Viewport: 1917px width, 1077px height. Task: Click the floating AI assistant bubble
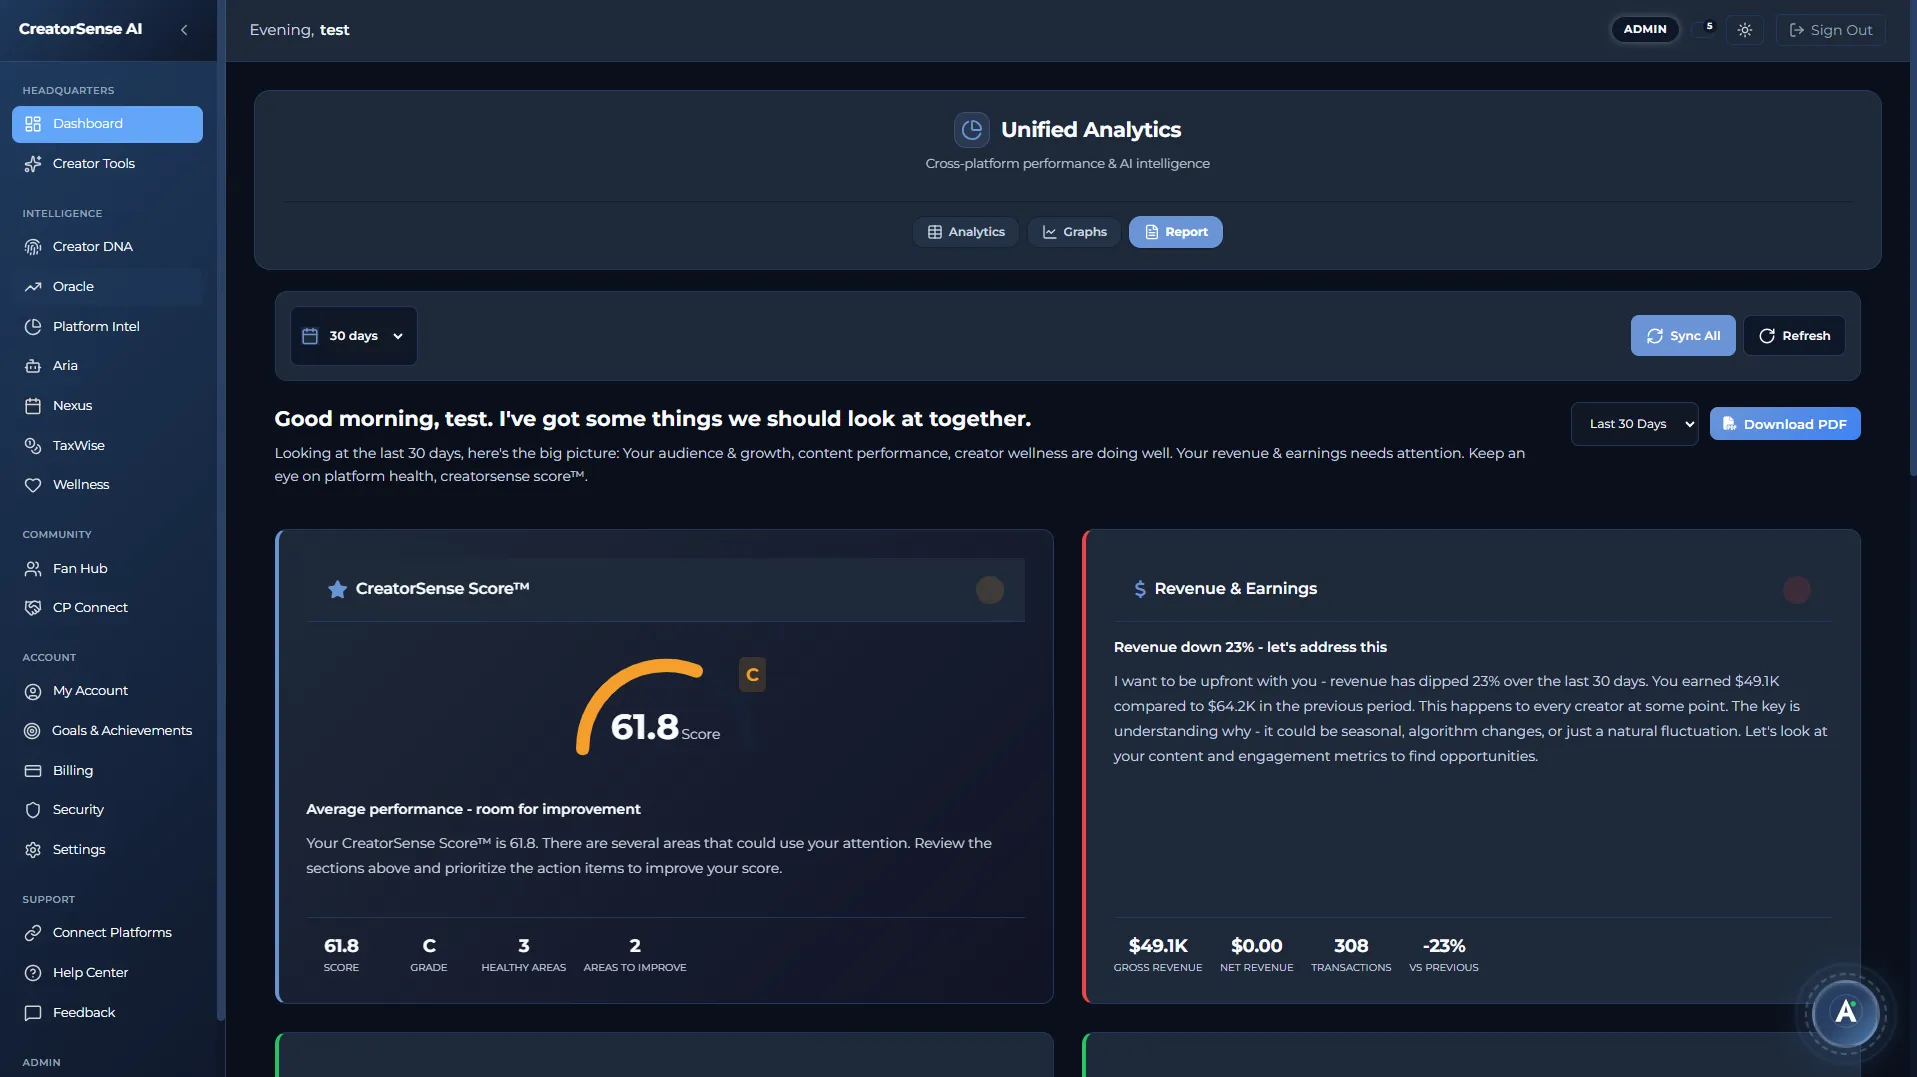[1847, 1013]
